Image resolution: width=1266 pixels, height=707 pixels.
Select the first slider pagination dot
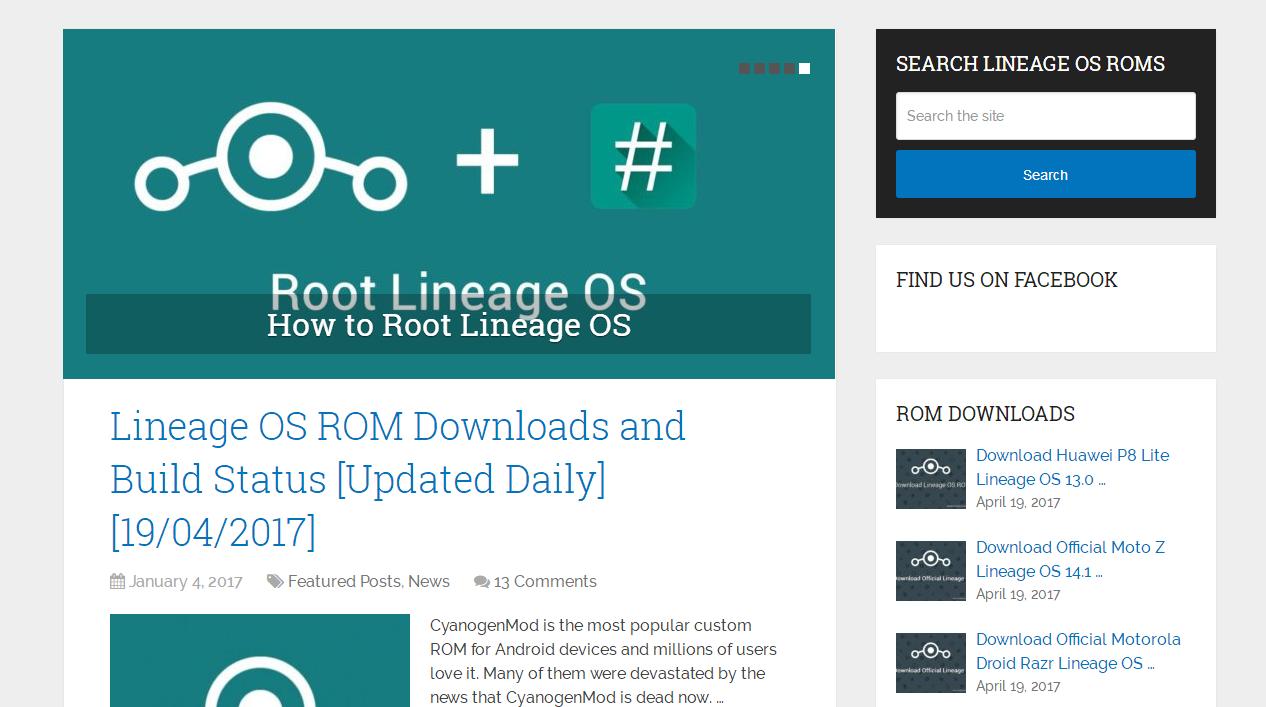point(744,68)
